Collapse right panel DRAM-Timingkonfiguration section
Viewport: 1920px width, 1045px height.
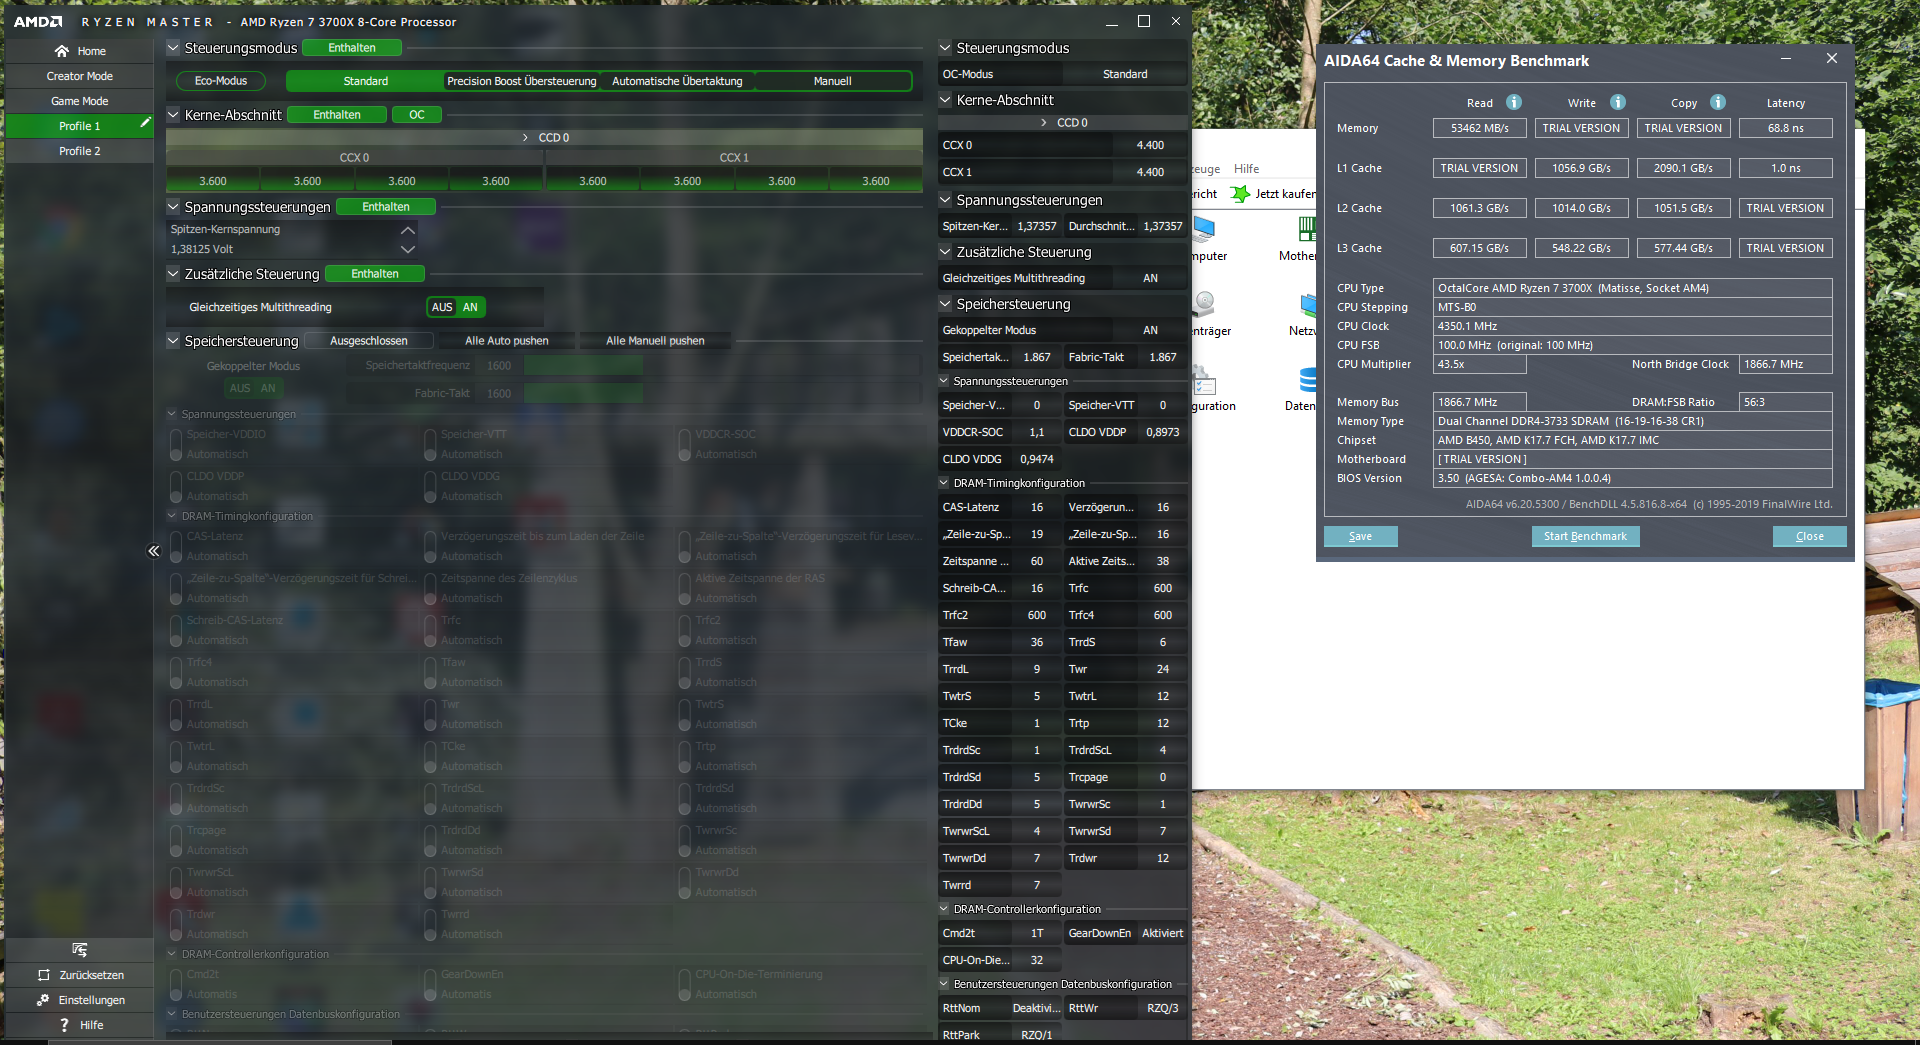point(944,483)
